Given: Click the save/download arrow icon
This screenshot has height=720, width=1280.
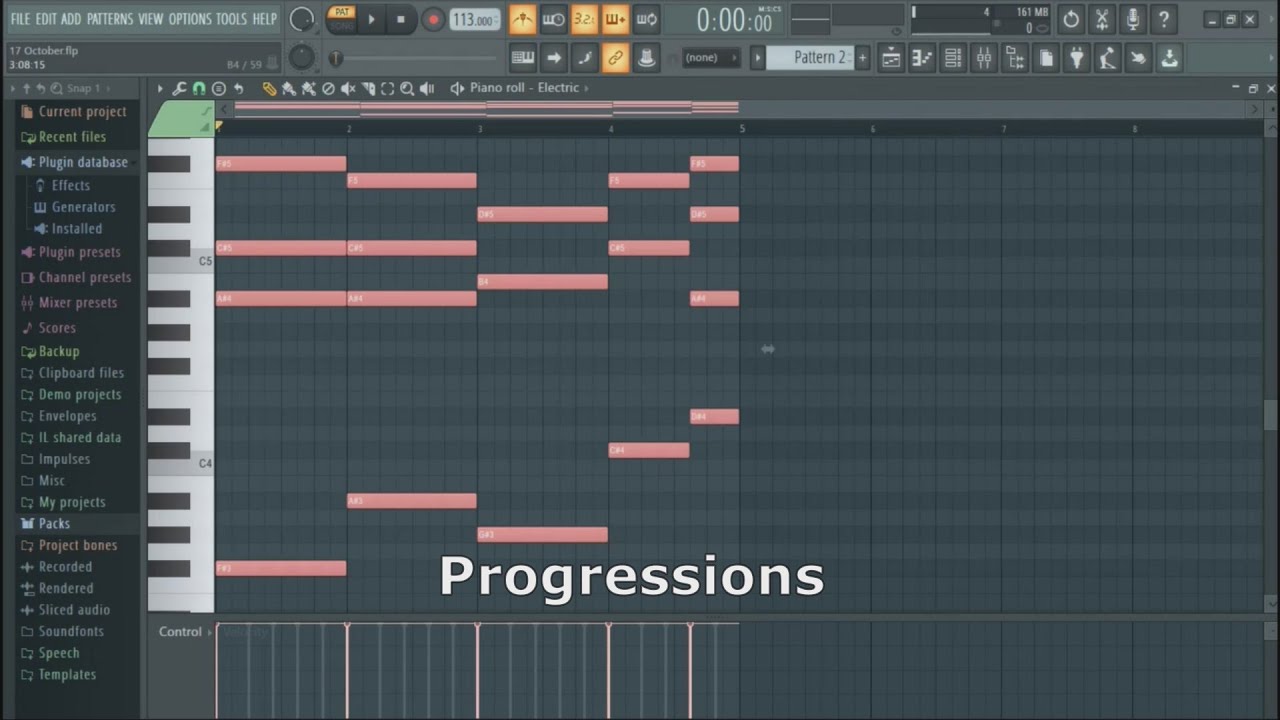Looking at the screenshot, I should [x=1169, y=58].
